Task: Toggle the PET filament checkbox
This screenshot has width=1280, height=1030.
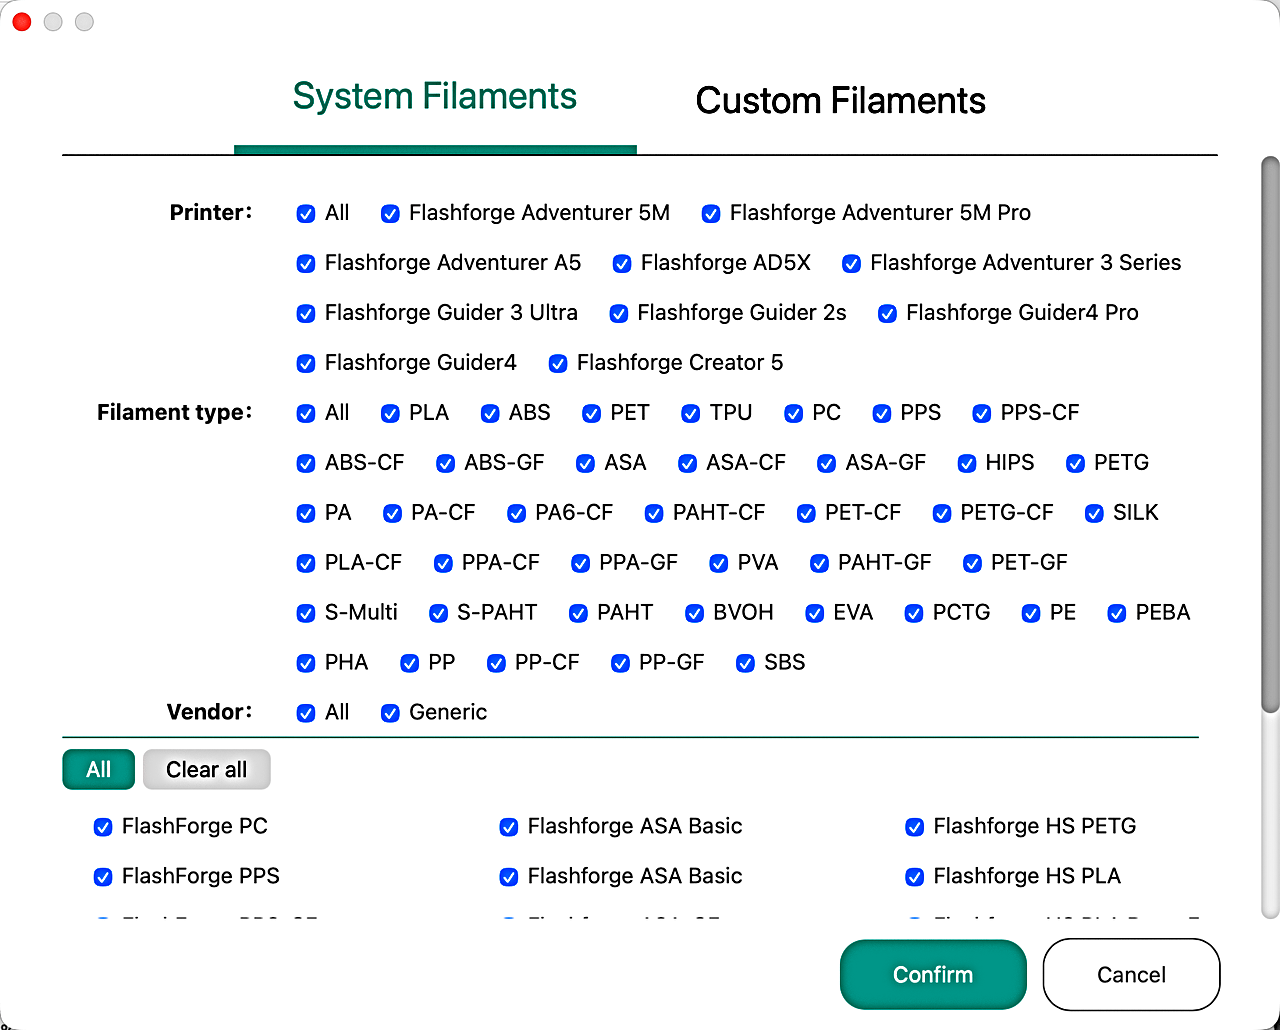Action: [592, 413]
